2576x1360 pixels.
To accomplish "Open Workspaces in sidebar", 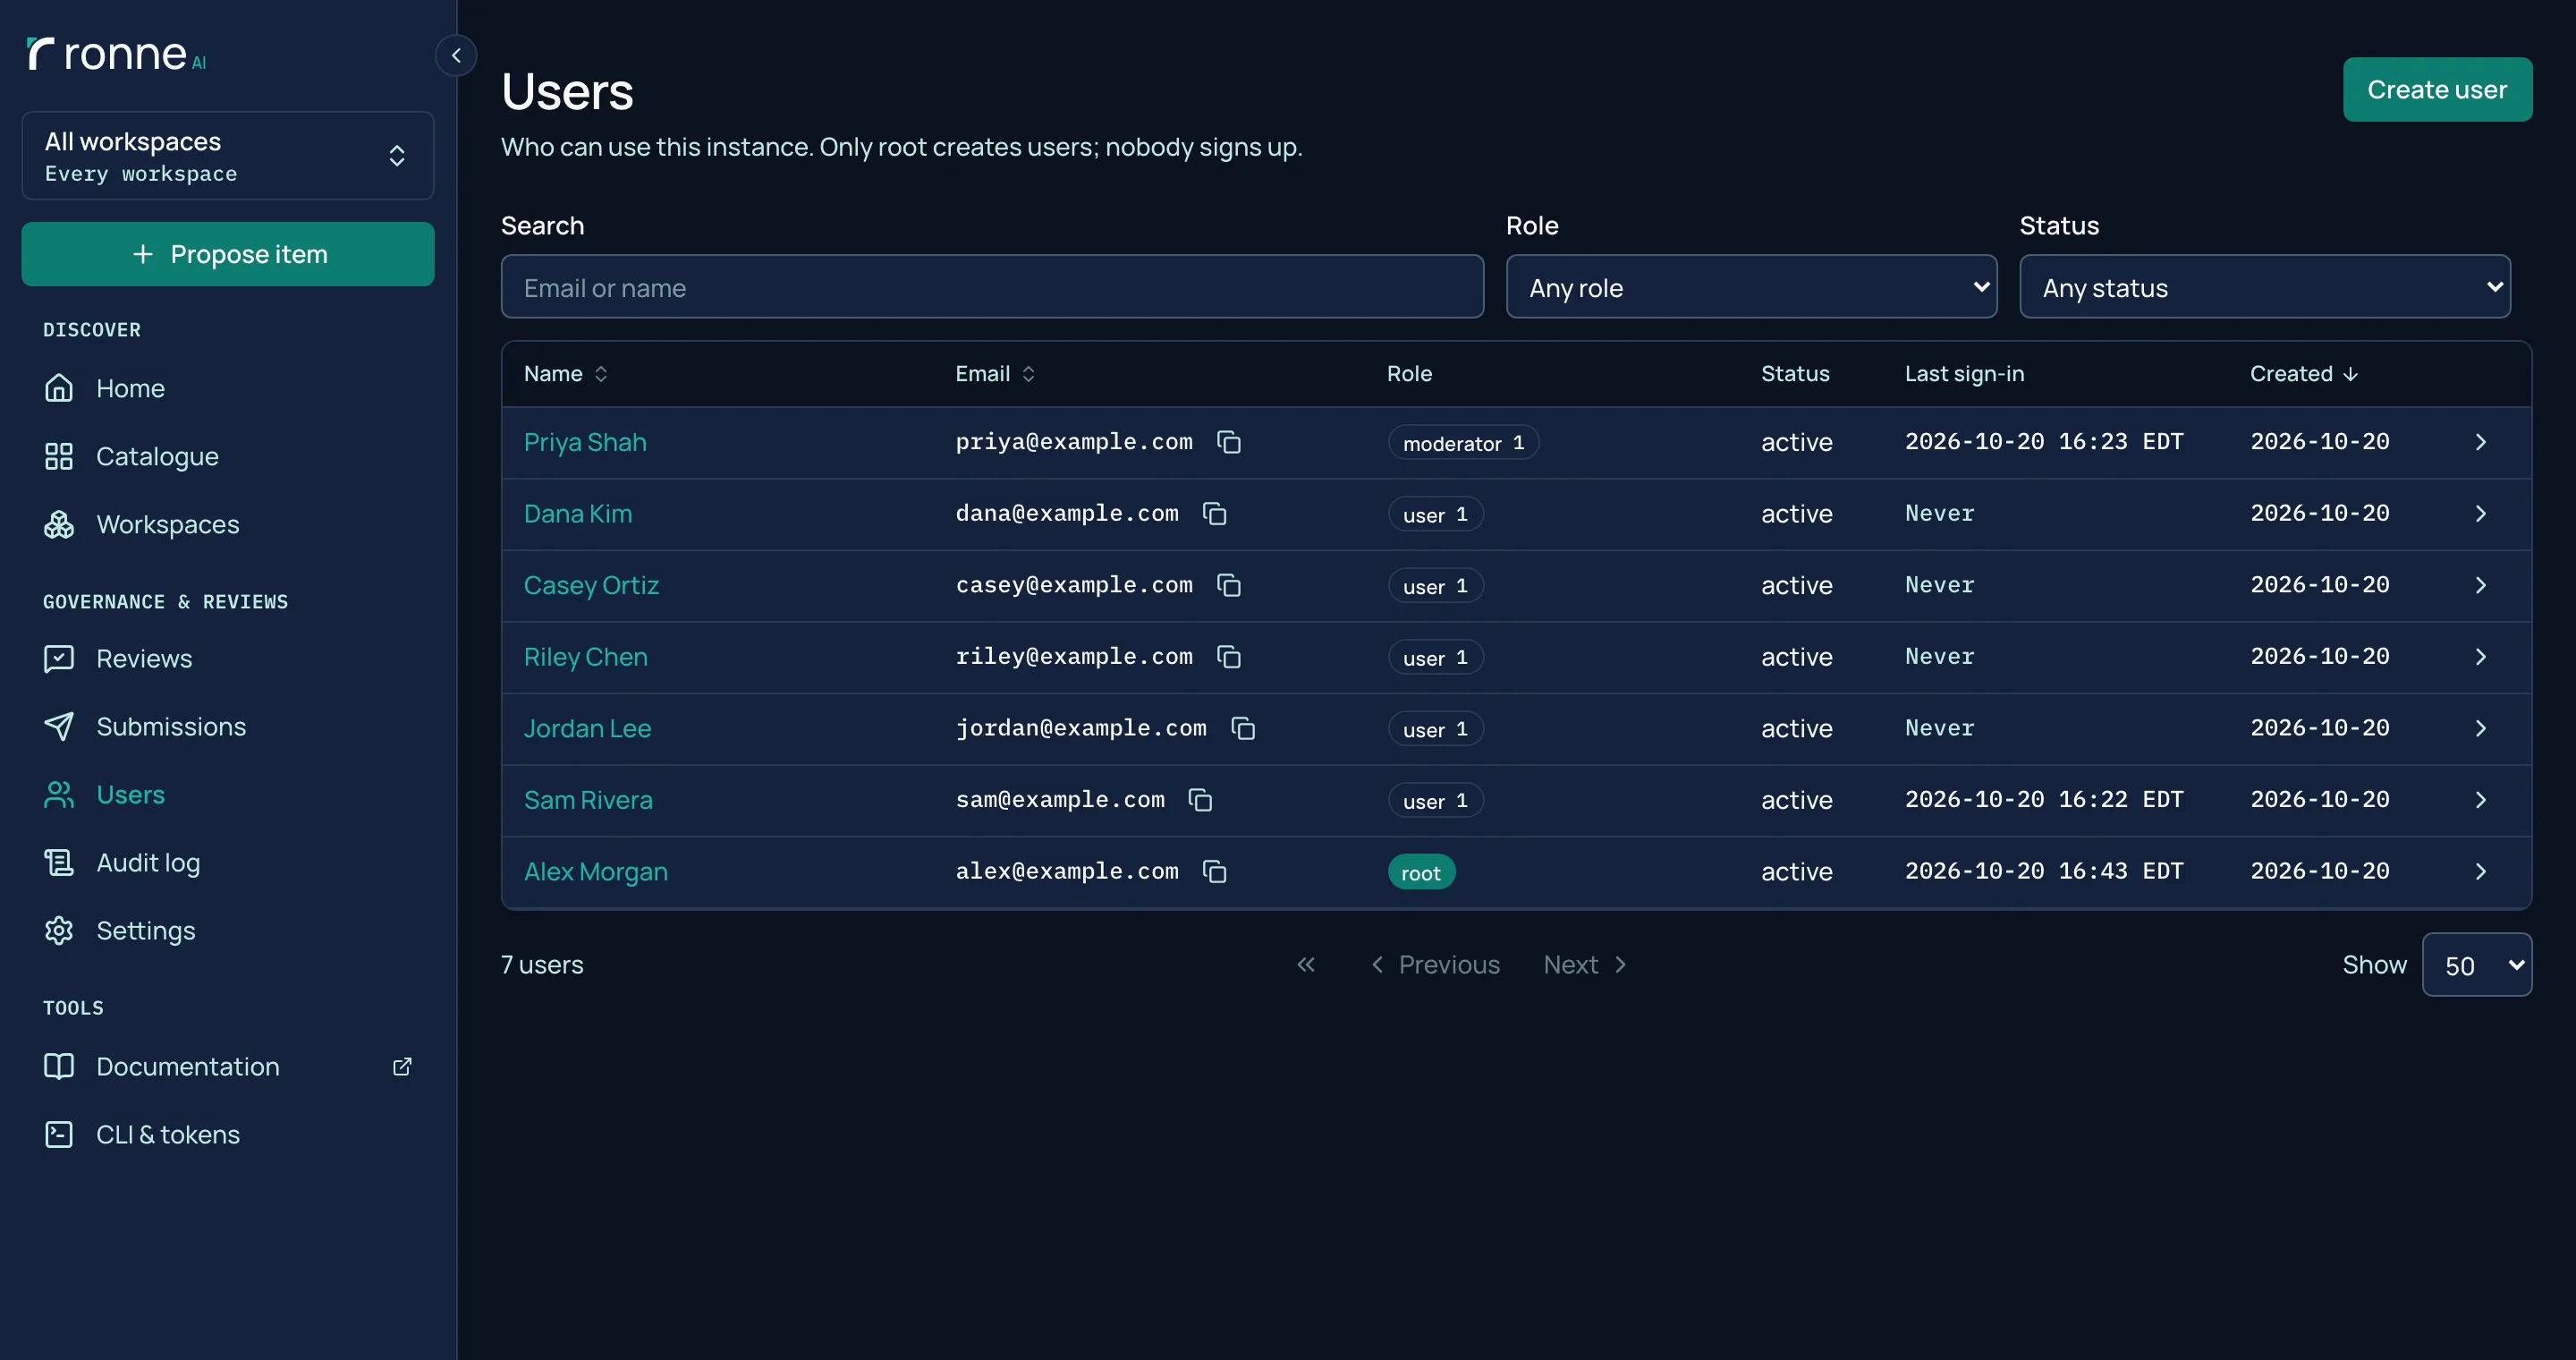I will tap(228, 524).
